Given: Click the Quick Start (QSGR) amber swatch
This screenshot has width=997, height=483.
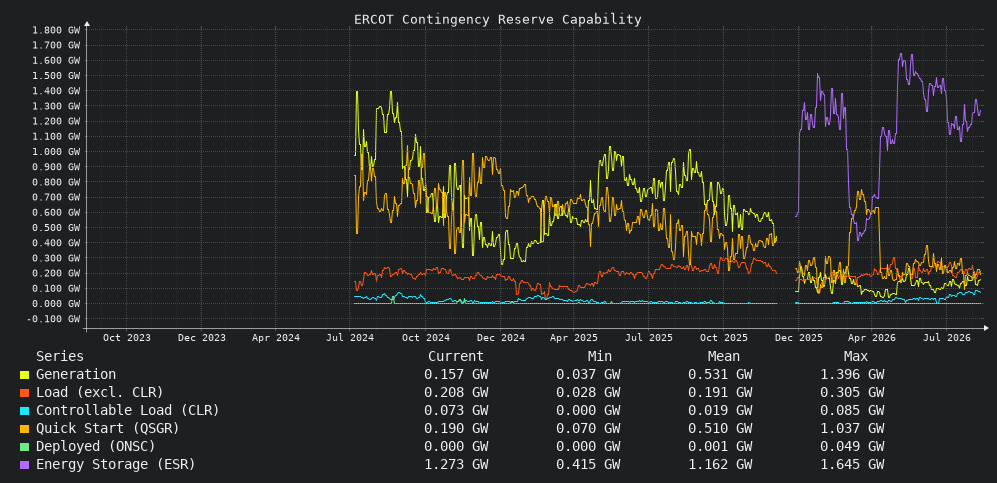Looking at the screenshot, I should point(24,429).
